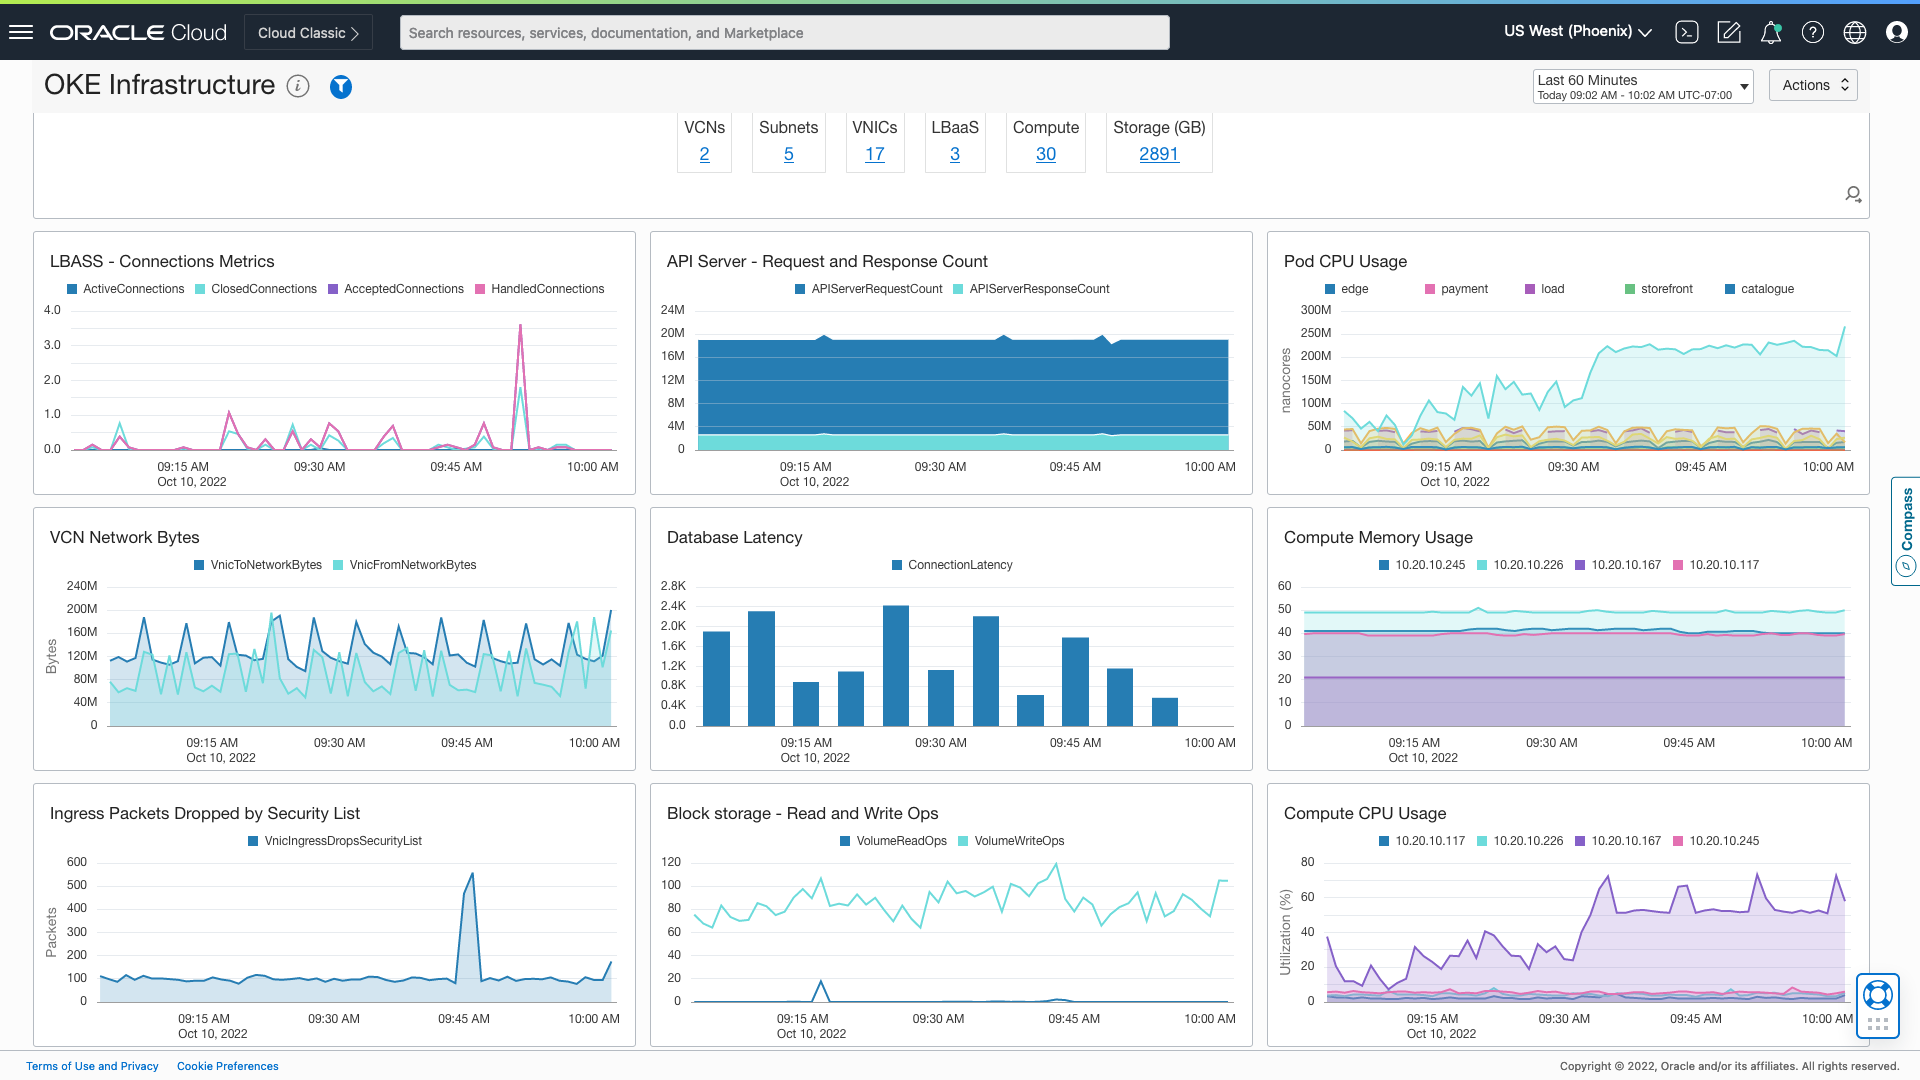Click the language globe icon
Viewport: 1920px width, 1080px height.
pyautogui.click(x=1855, y=32)
